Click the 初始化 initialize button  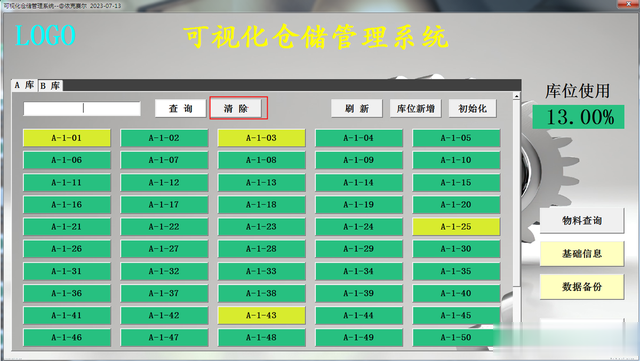(x=472, y=109)
